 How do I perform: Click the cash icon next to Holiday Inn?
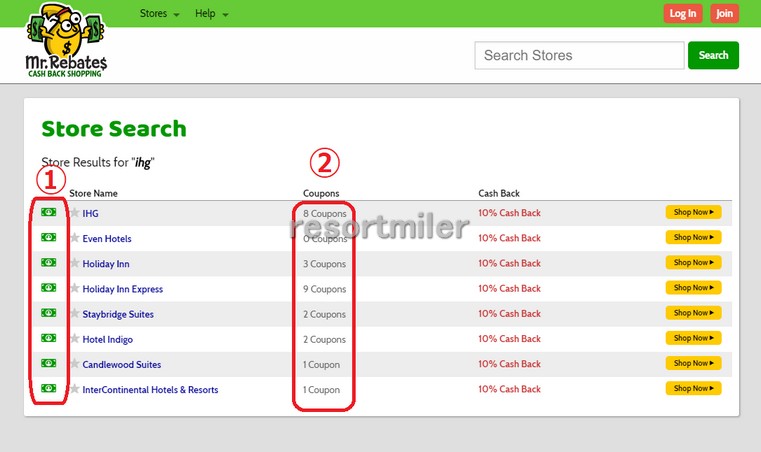(48, 263)
